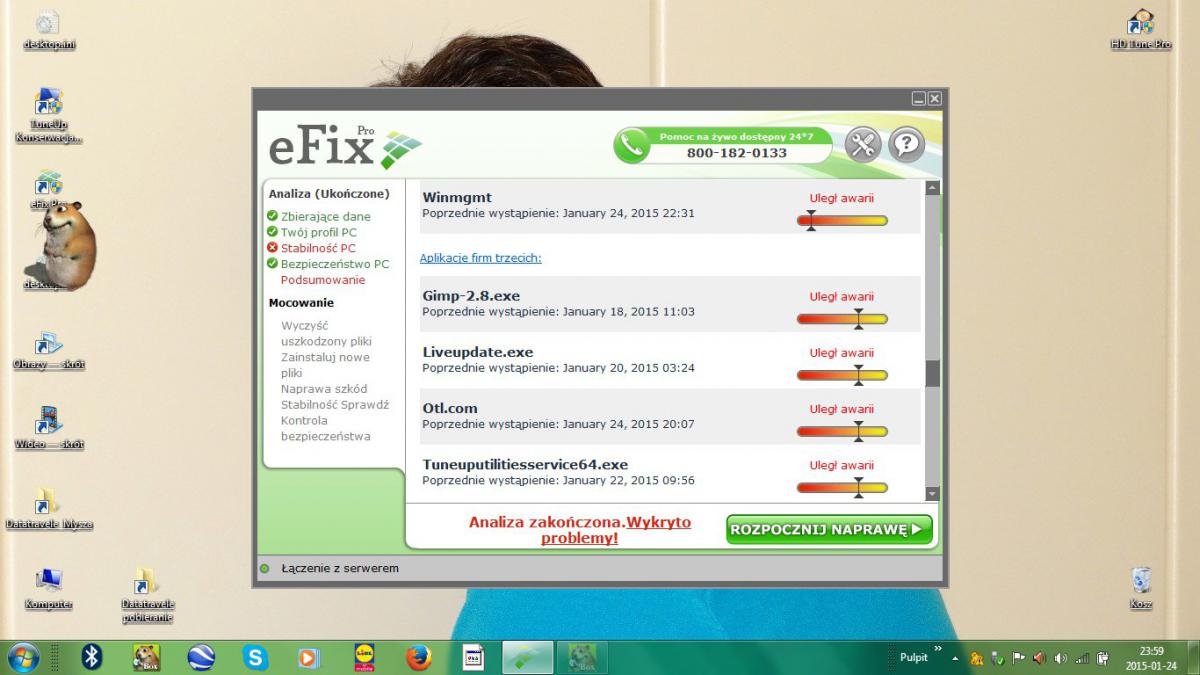
Task: Open the Lidl taskbar icon
Action: [364, 657]
